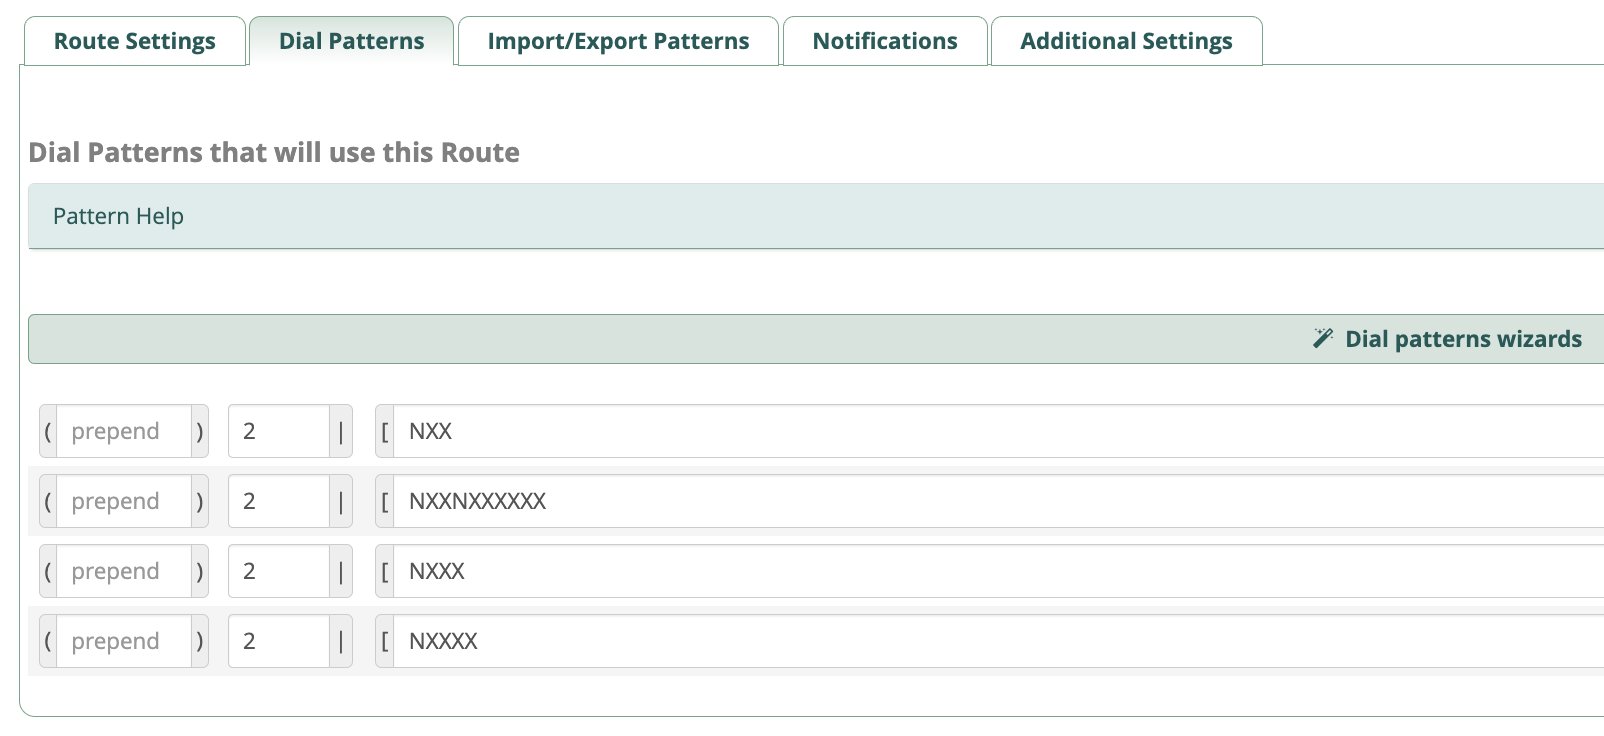Viewport: 1604px width, 736px height.
Task: Select the Dial Patterns tab
Action: (x=351, y=41)
